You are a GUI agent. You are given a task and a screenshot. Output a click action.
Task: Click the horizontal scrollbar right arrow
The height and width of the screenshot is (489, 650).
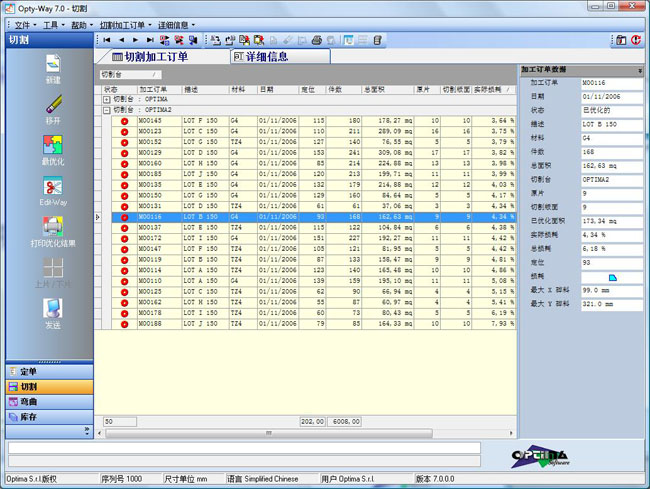pos(511,433)
